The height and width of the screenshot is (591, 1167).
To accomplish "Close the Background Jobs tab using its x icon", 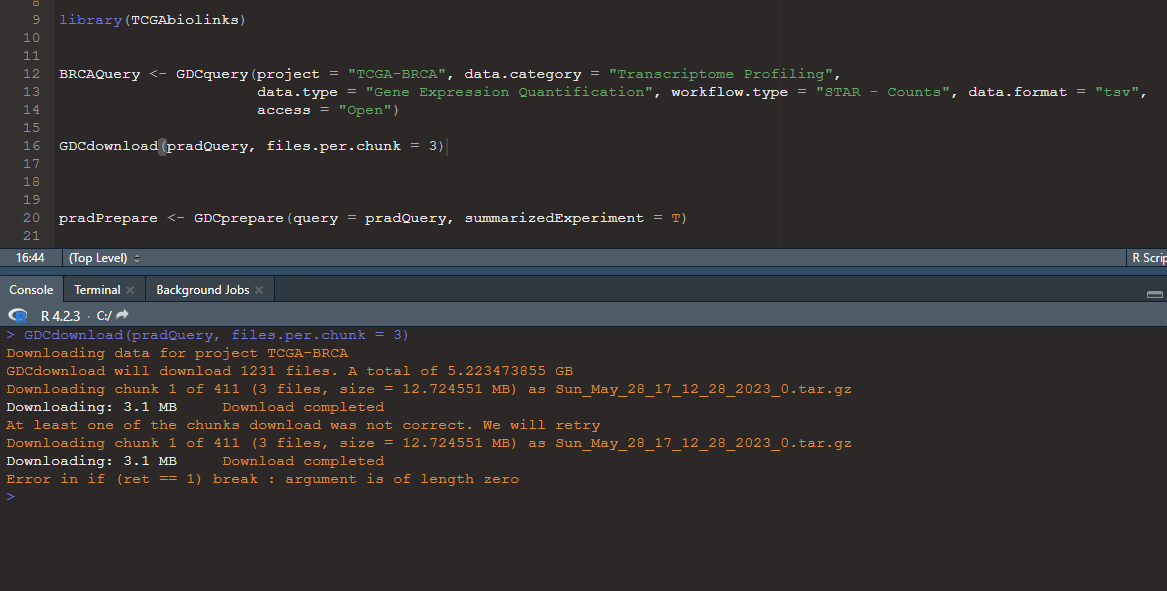I will click(258, 288).
